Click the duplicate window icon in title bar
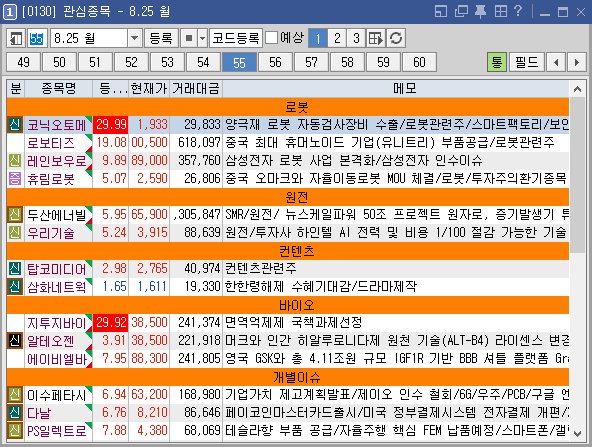 tap(461, 11)
